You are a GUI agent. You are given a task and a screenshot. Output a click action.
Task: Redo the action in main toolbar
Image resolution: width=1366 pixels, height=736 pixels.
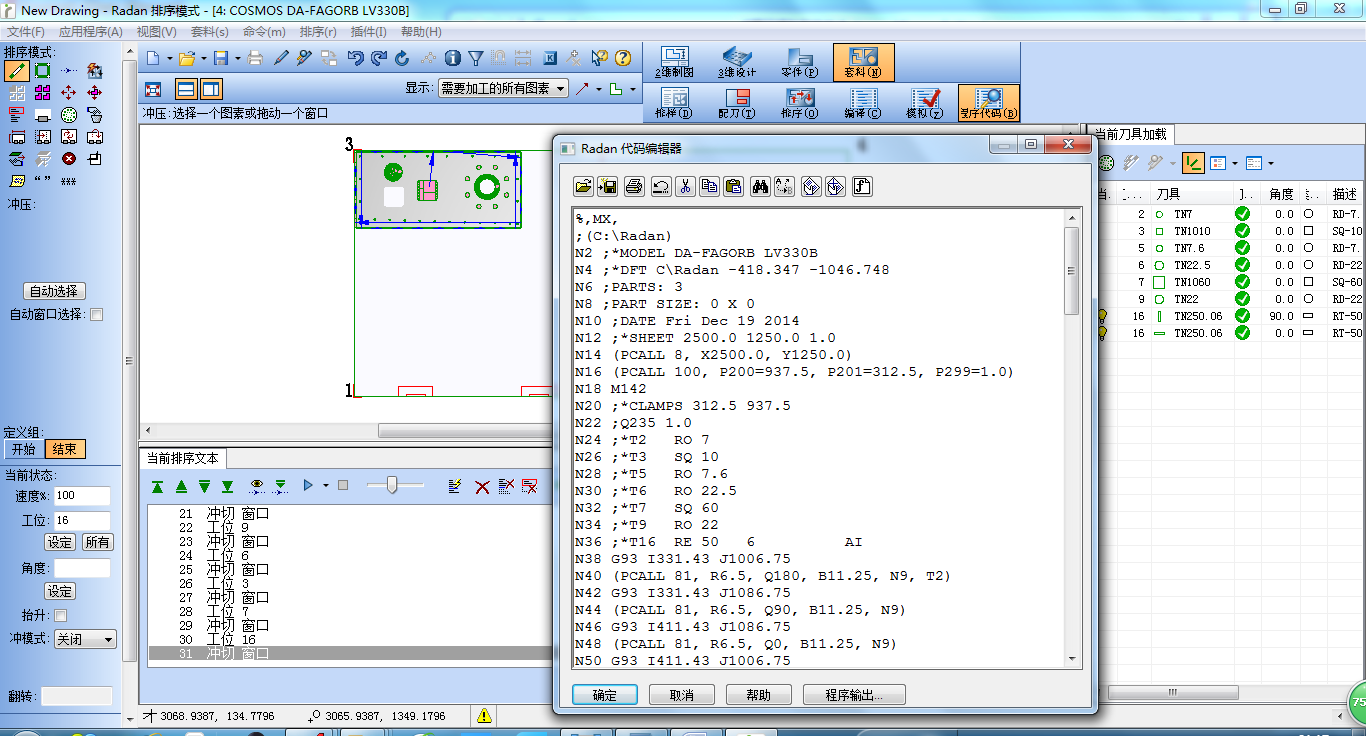pos(378,58)
